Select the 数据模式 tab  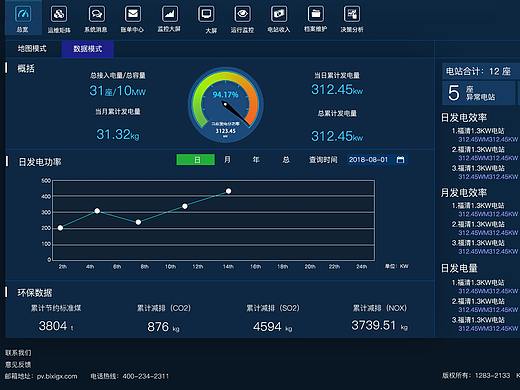(88, 49)
